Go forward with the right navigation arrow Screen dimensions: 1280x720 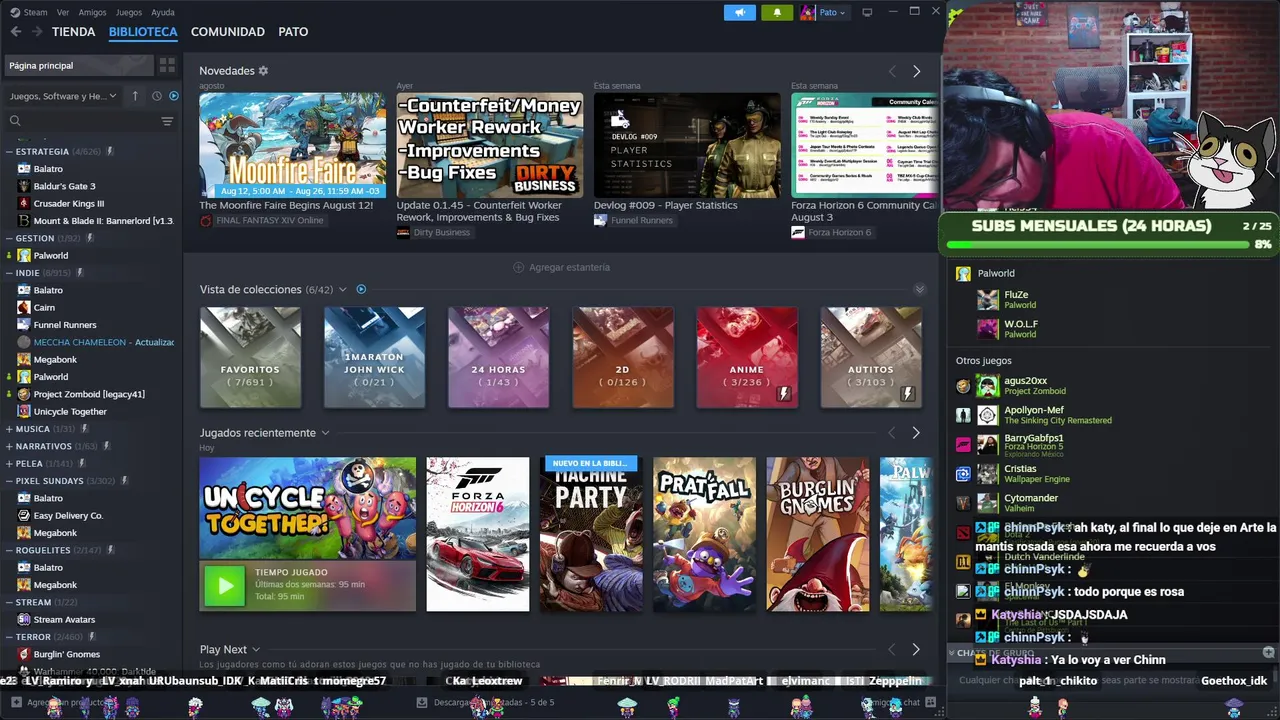pos(37,32)
